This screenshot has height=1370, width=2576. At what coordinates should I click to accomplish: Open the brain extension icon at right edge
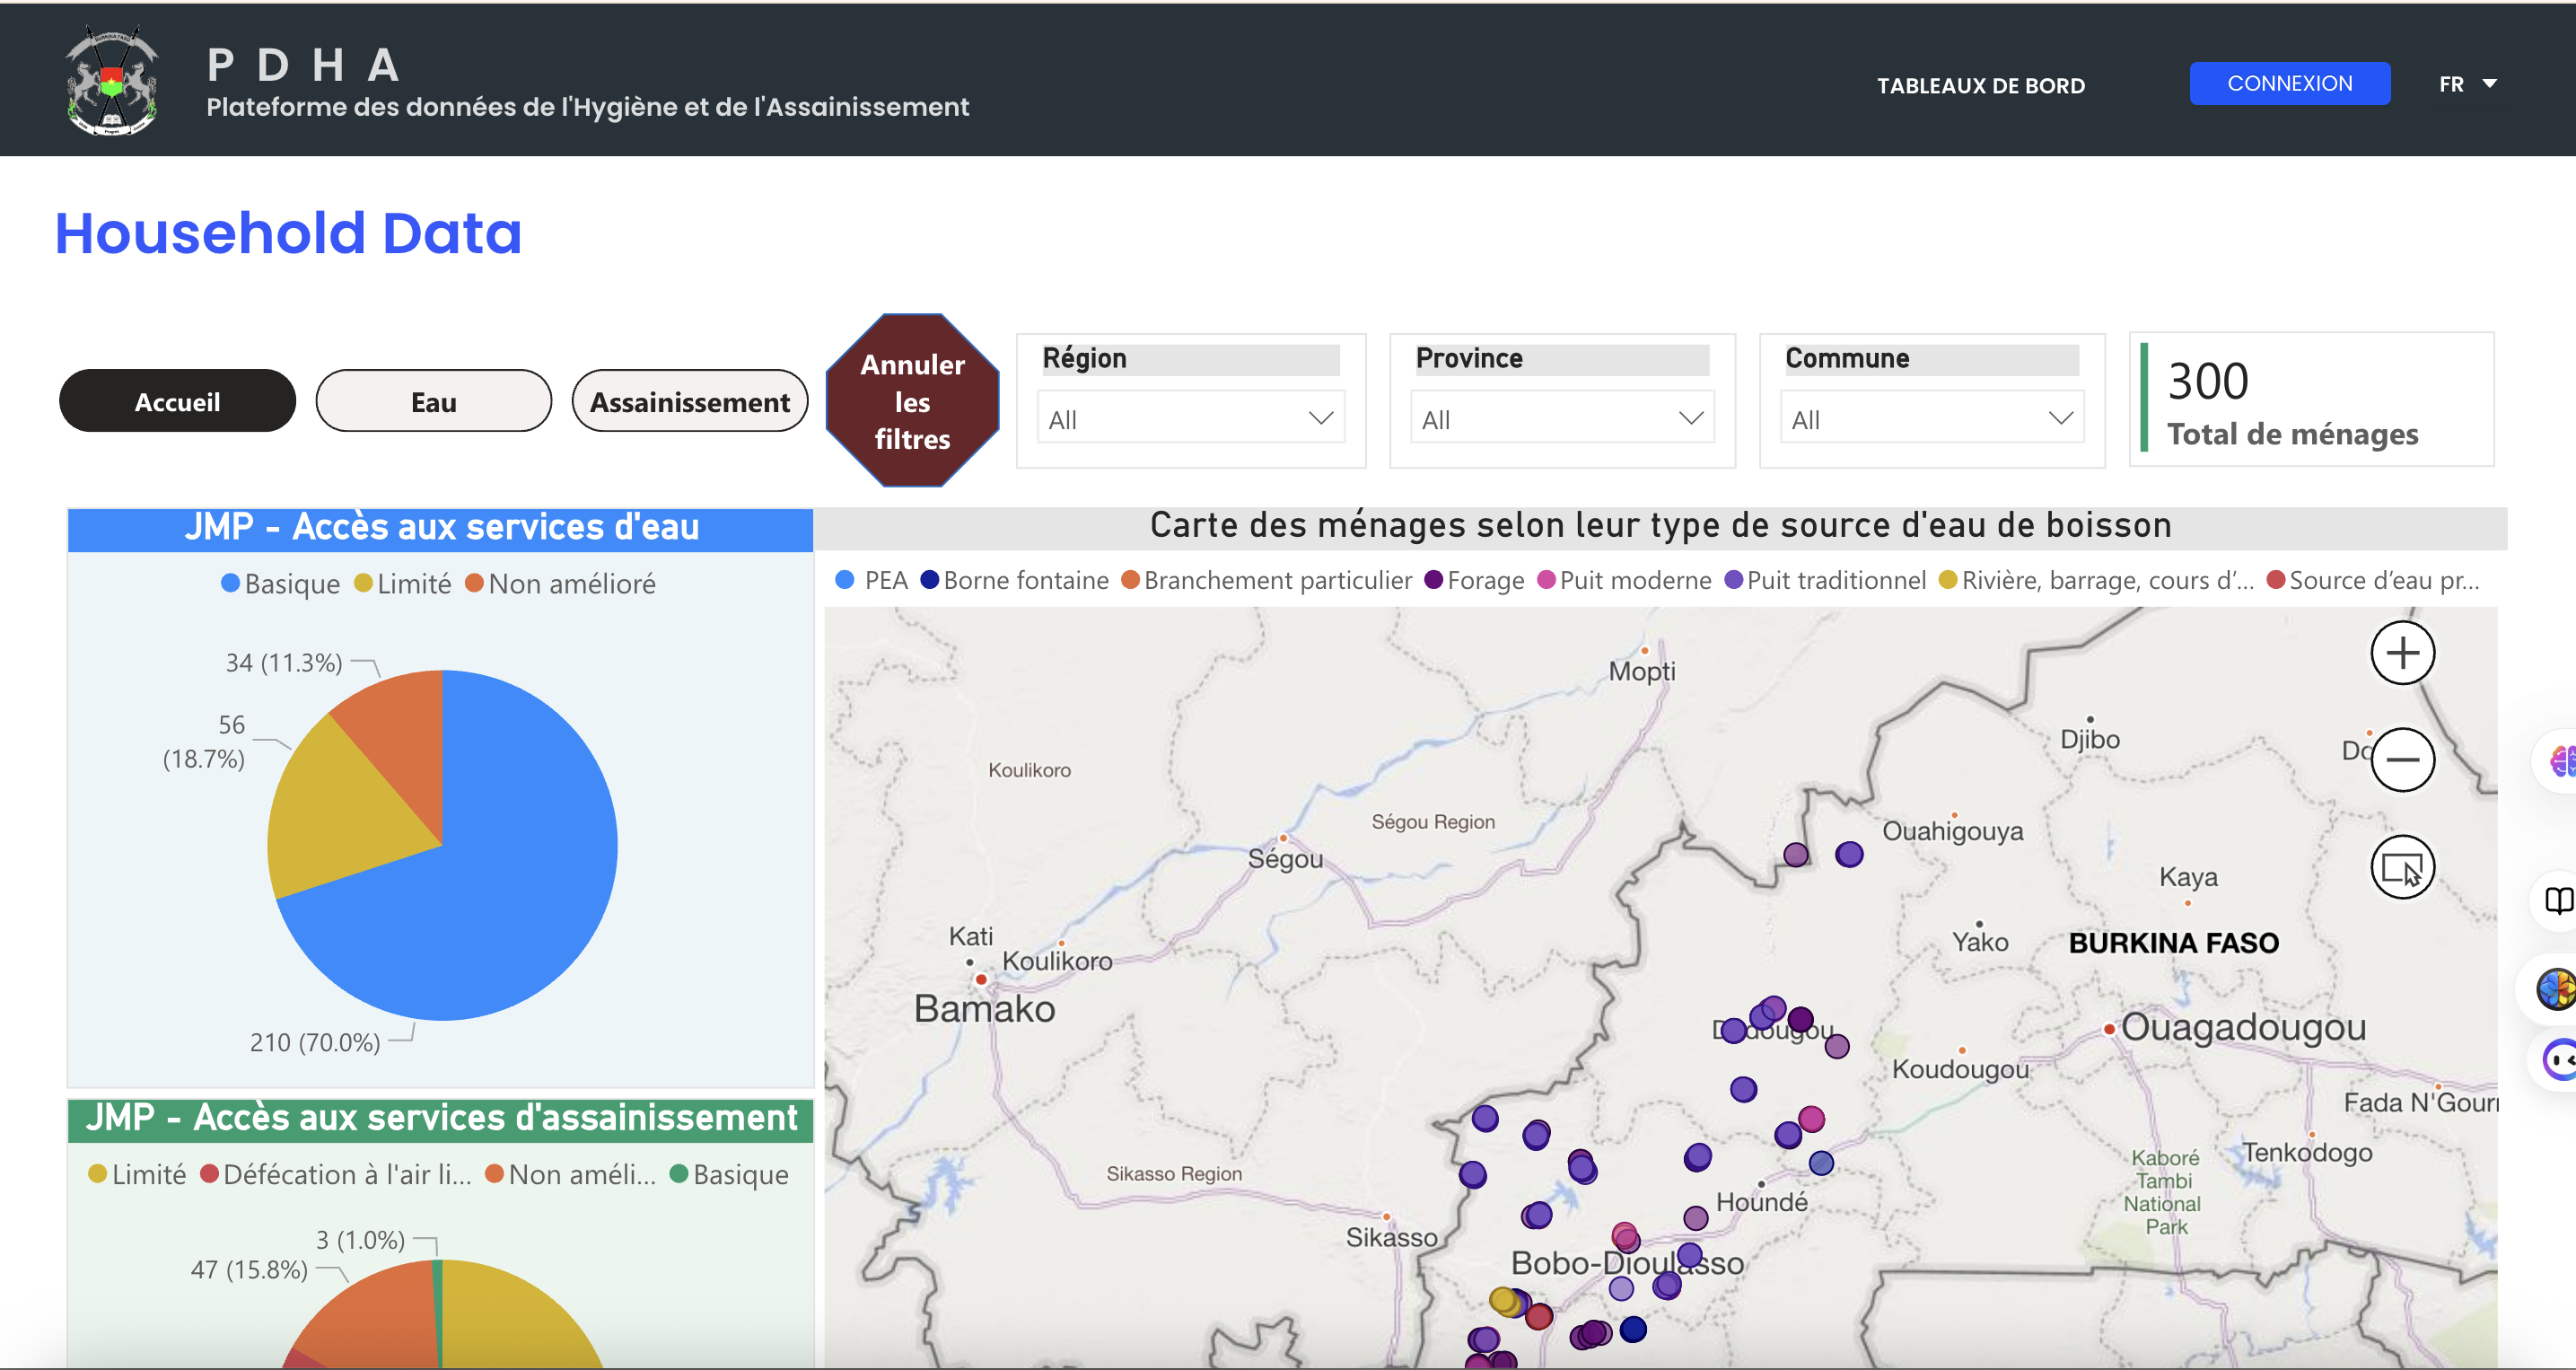click(2561, 761)
